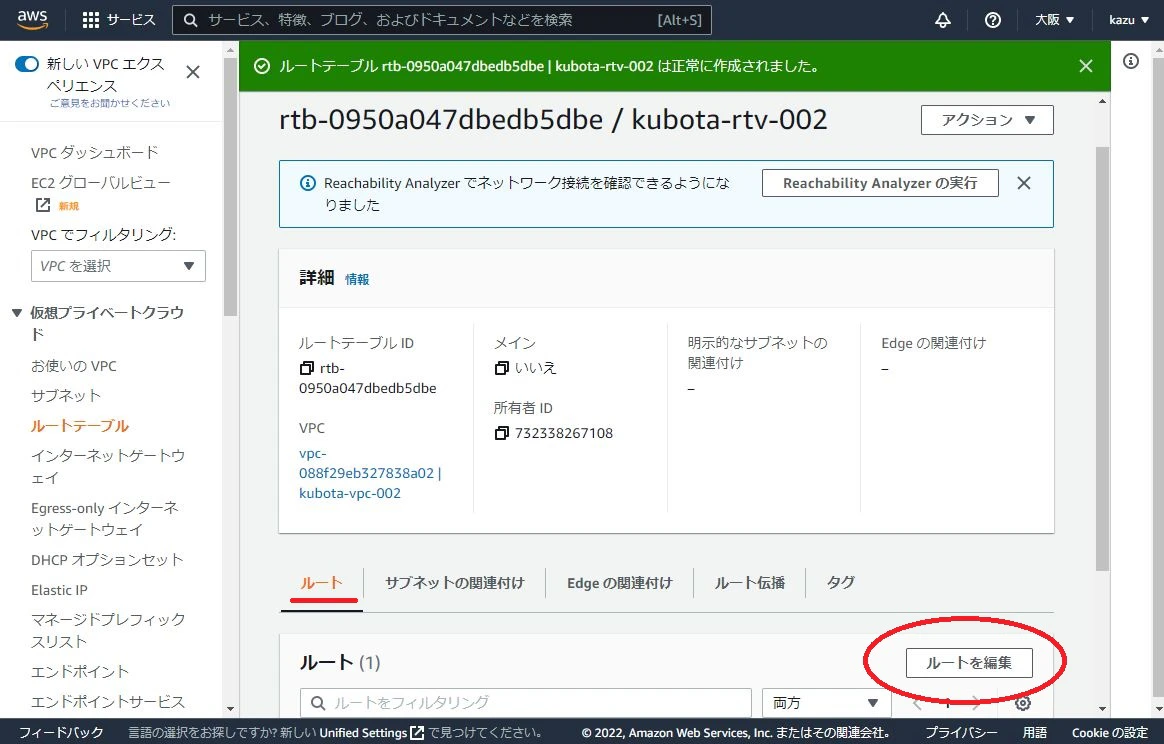Copy the owner ID 732338267108 icon

[x=502, y=433]
